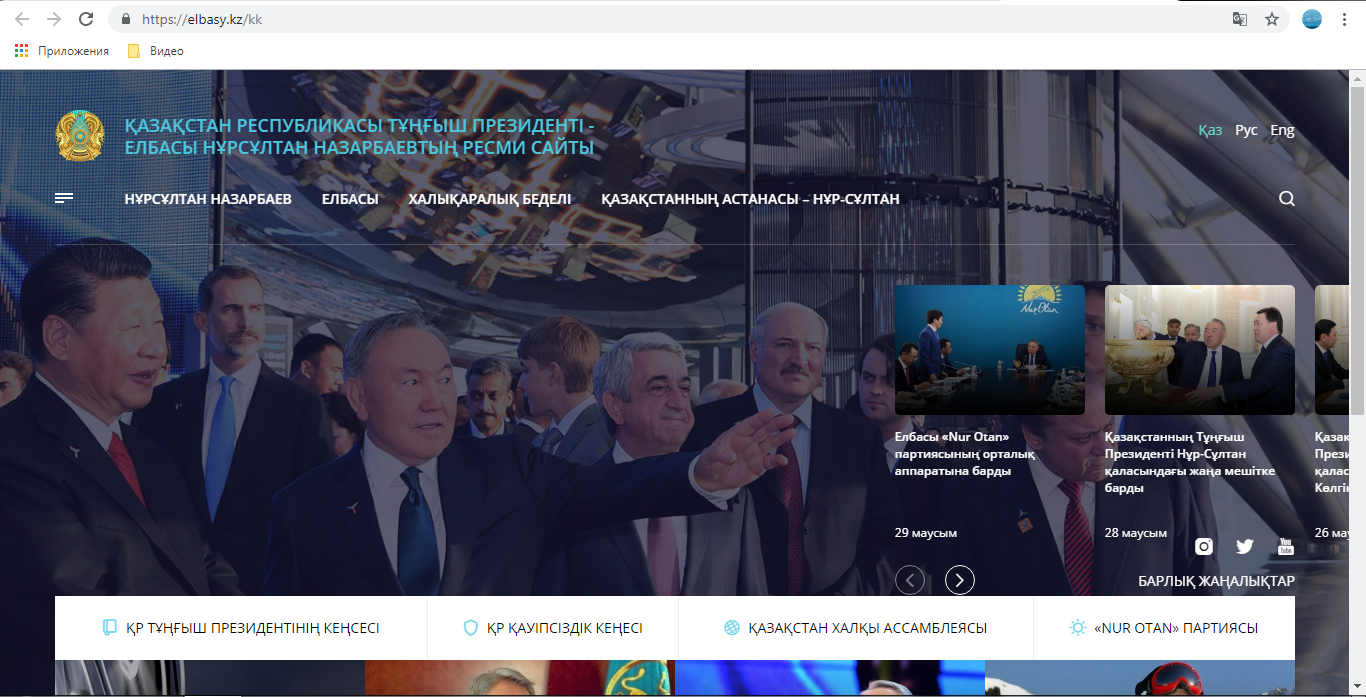This screenshot has height=697, width=1366.
Task: Click the search magnifier icon
Action: tap(1287, 198)
